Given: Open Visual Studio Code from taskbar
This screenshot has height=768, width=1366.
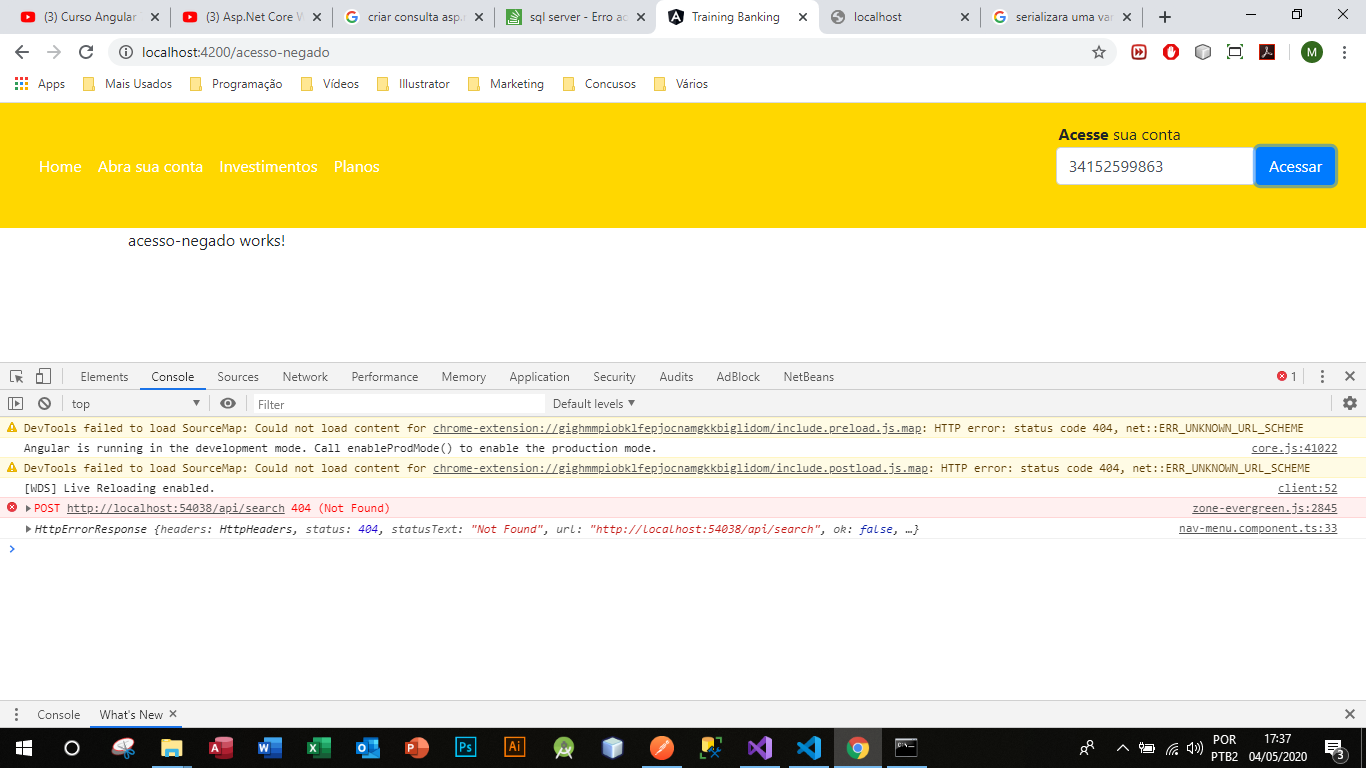Looking at the screenshot, I should point(809,748).
